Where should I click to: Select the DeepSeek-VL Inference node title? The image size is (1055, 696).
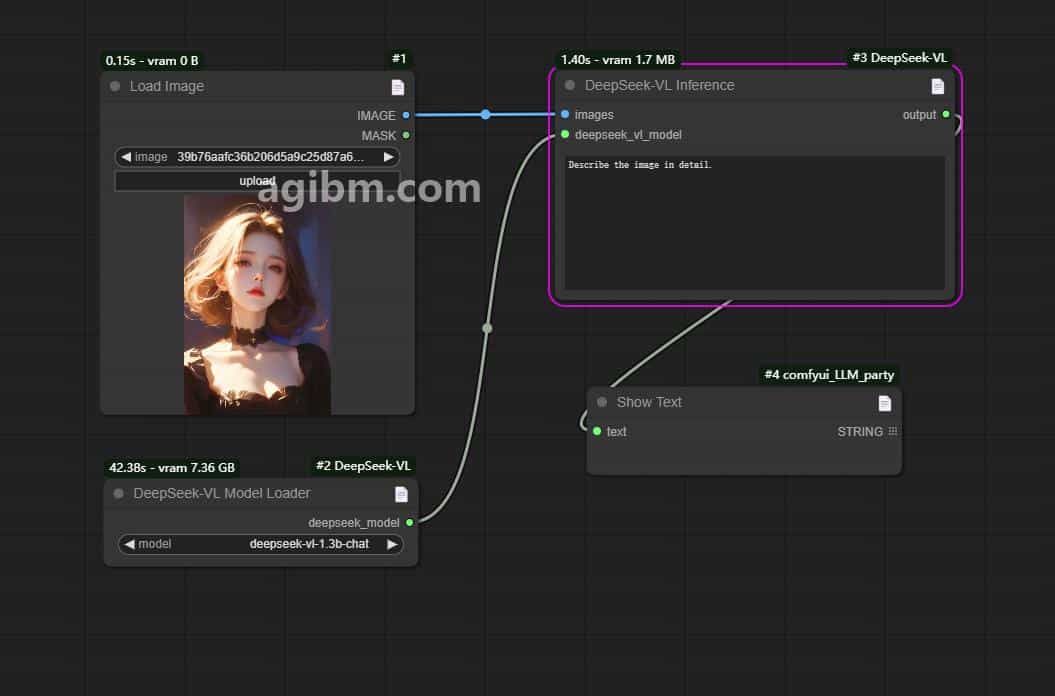pyautogui.click(x=659, y=85)
